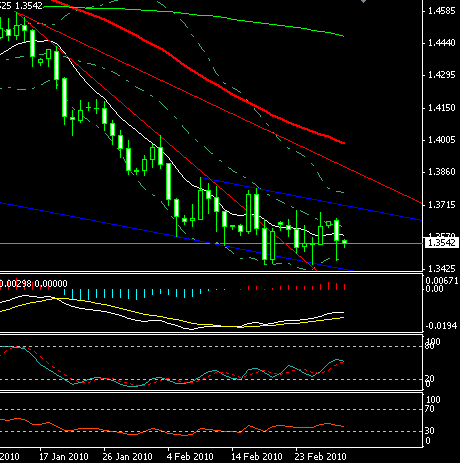Select the upper blue channel trendline
Image resolution: width=460 pixels, height=463 pixels.
tap(313, 199)
